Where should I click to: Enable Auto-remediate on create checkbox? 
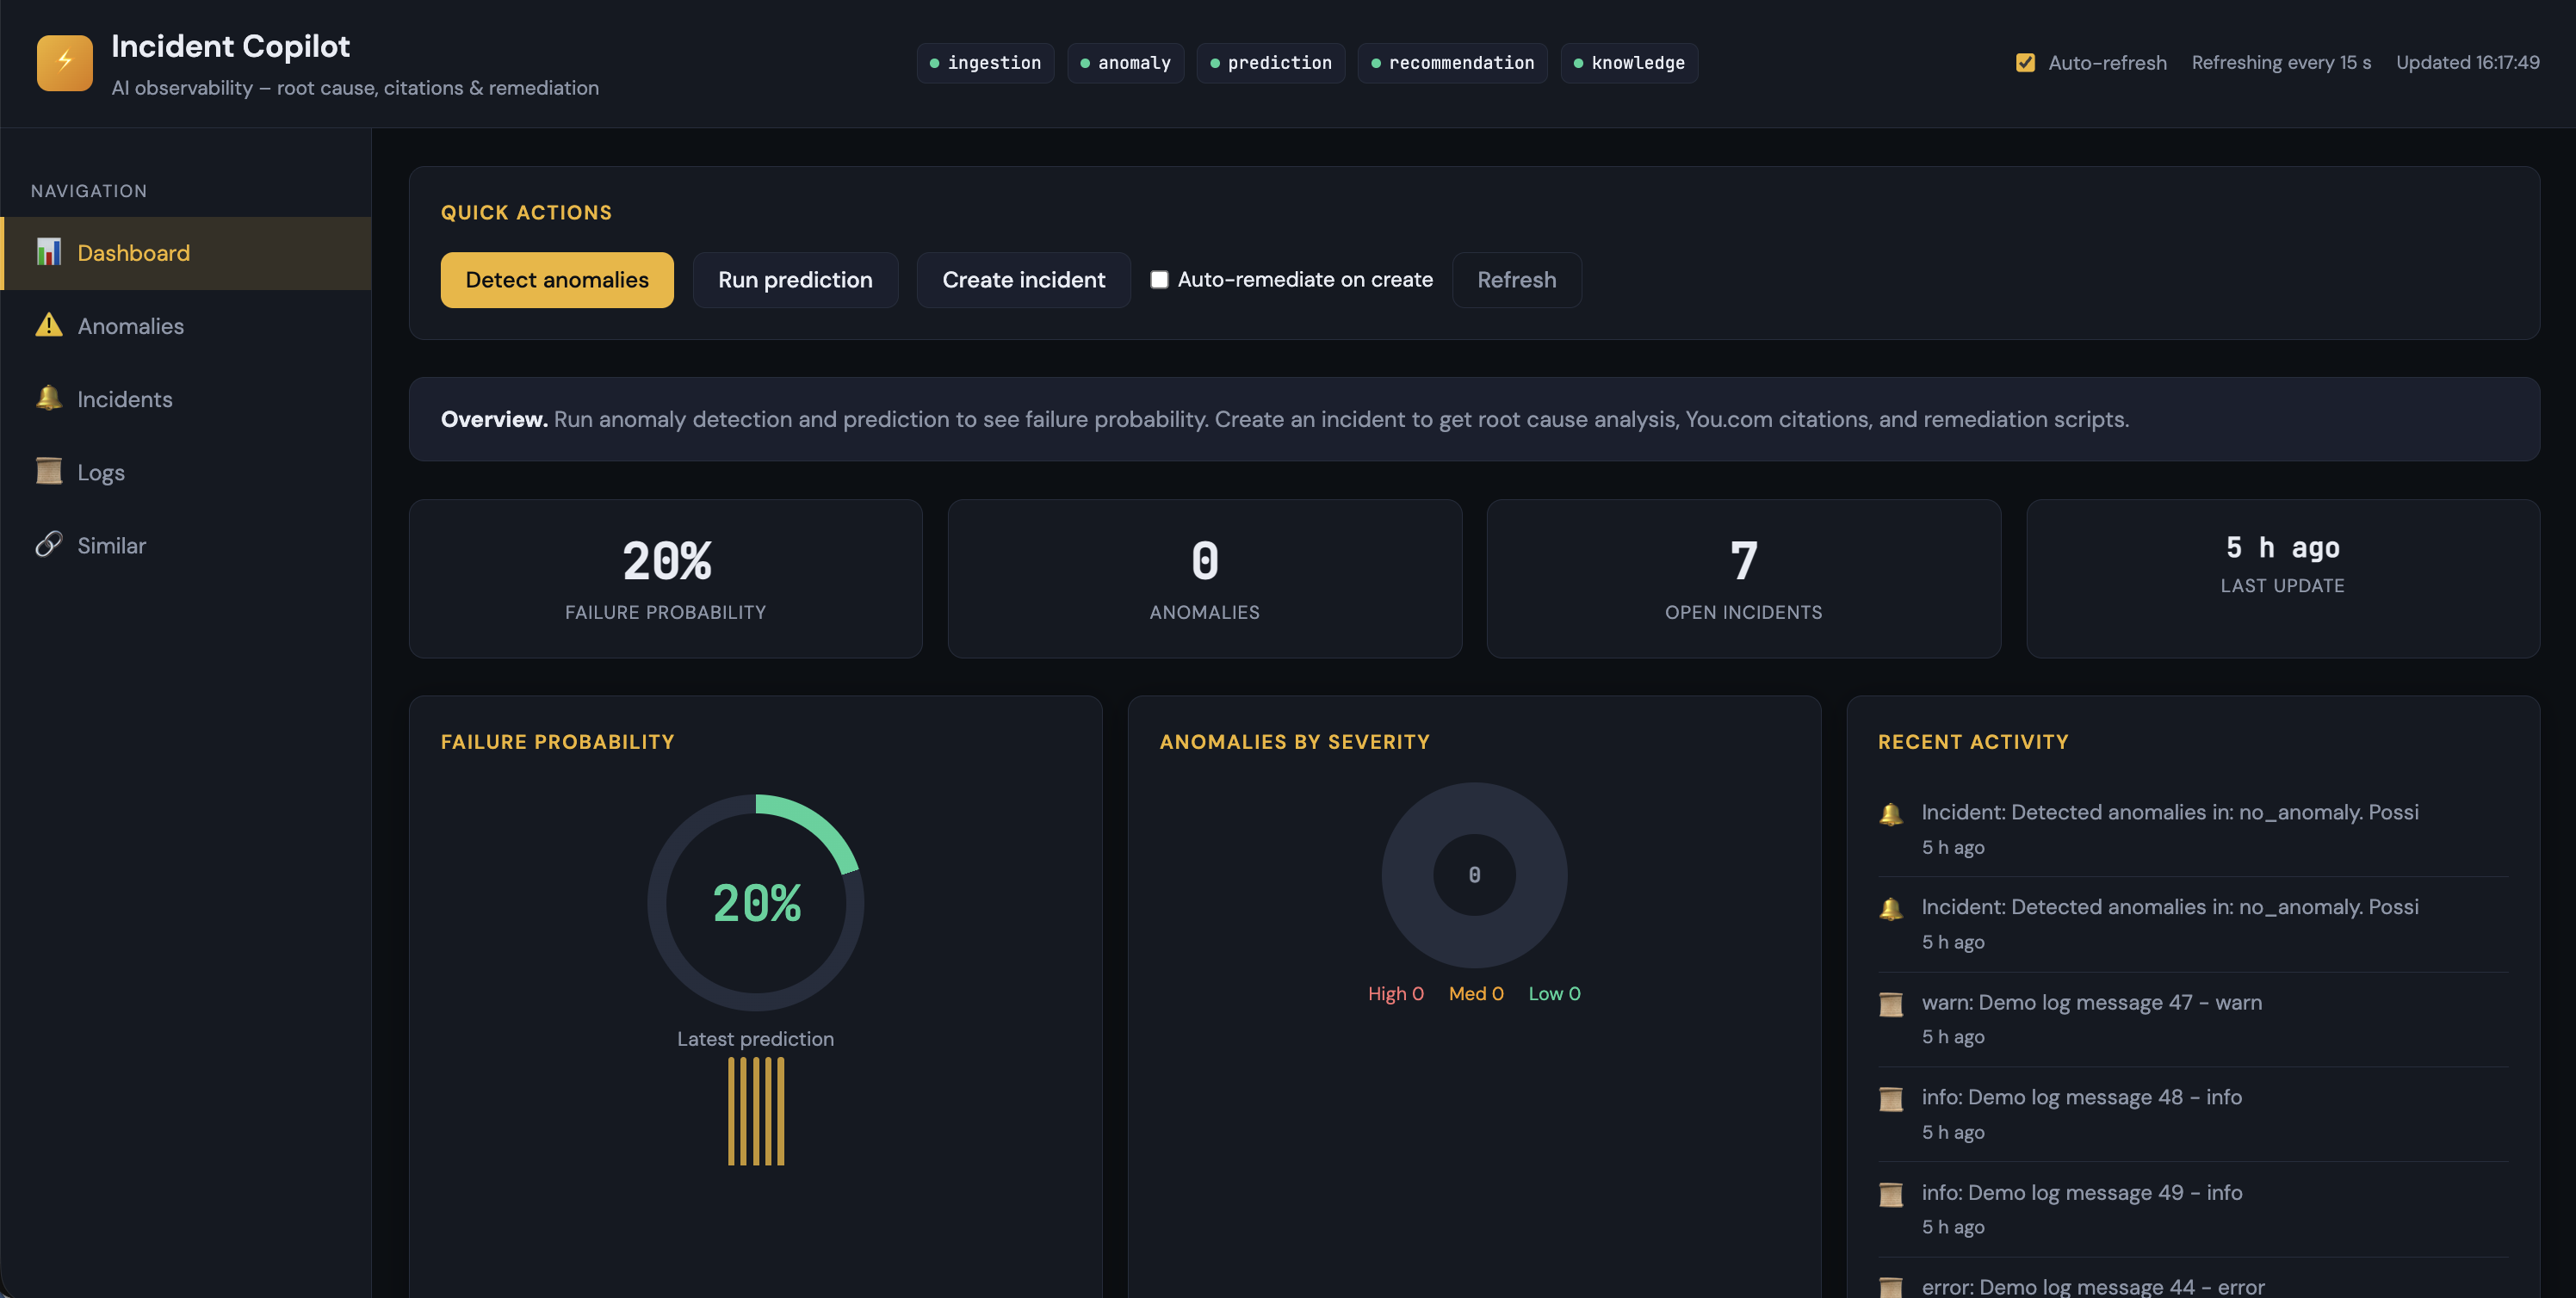click(1159, 280)
